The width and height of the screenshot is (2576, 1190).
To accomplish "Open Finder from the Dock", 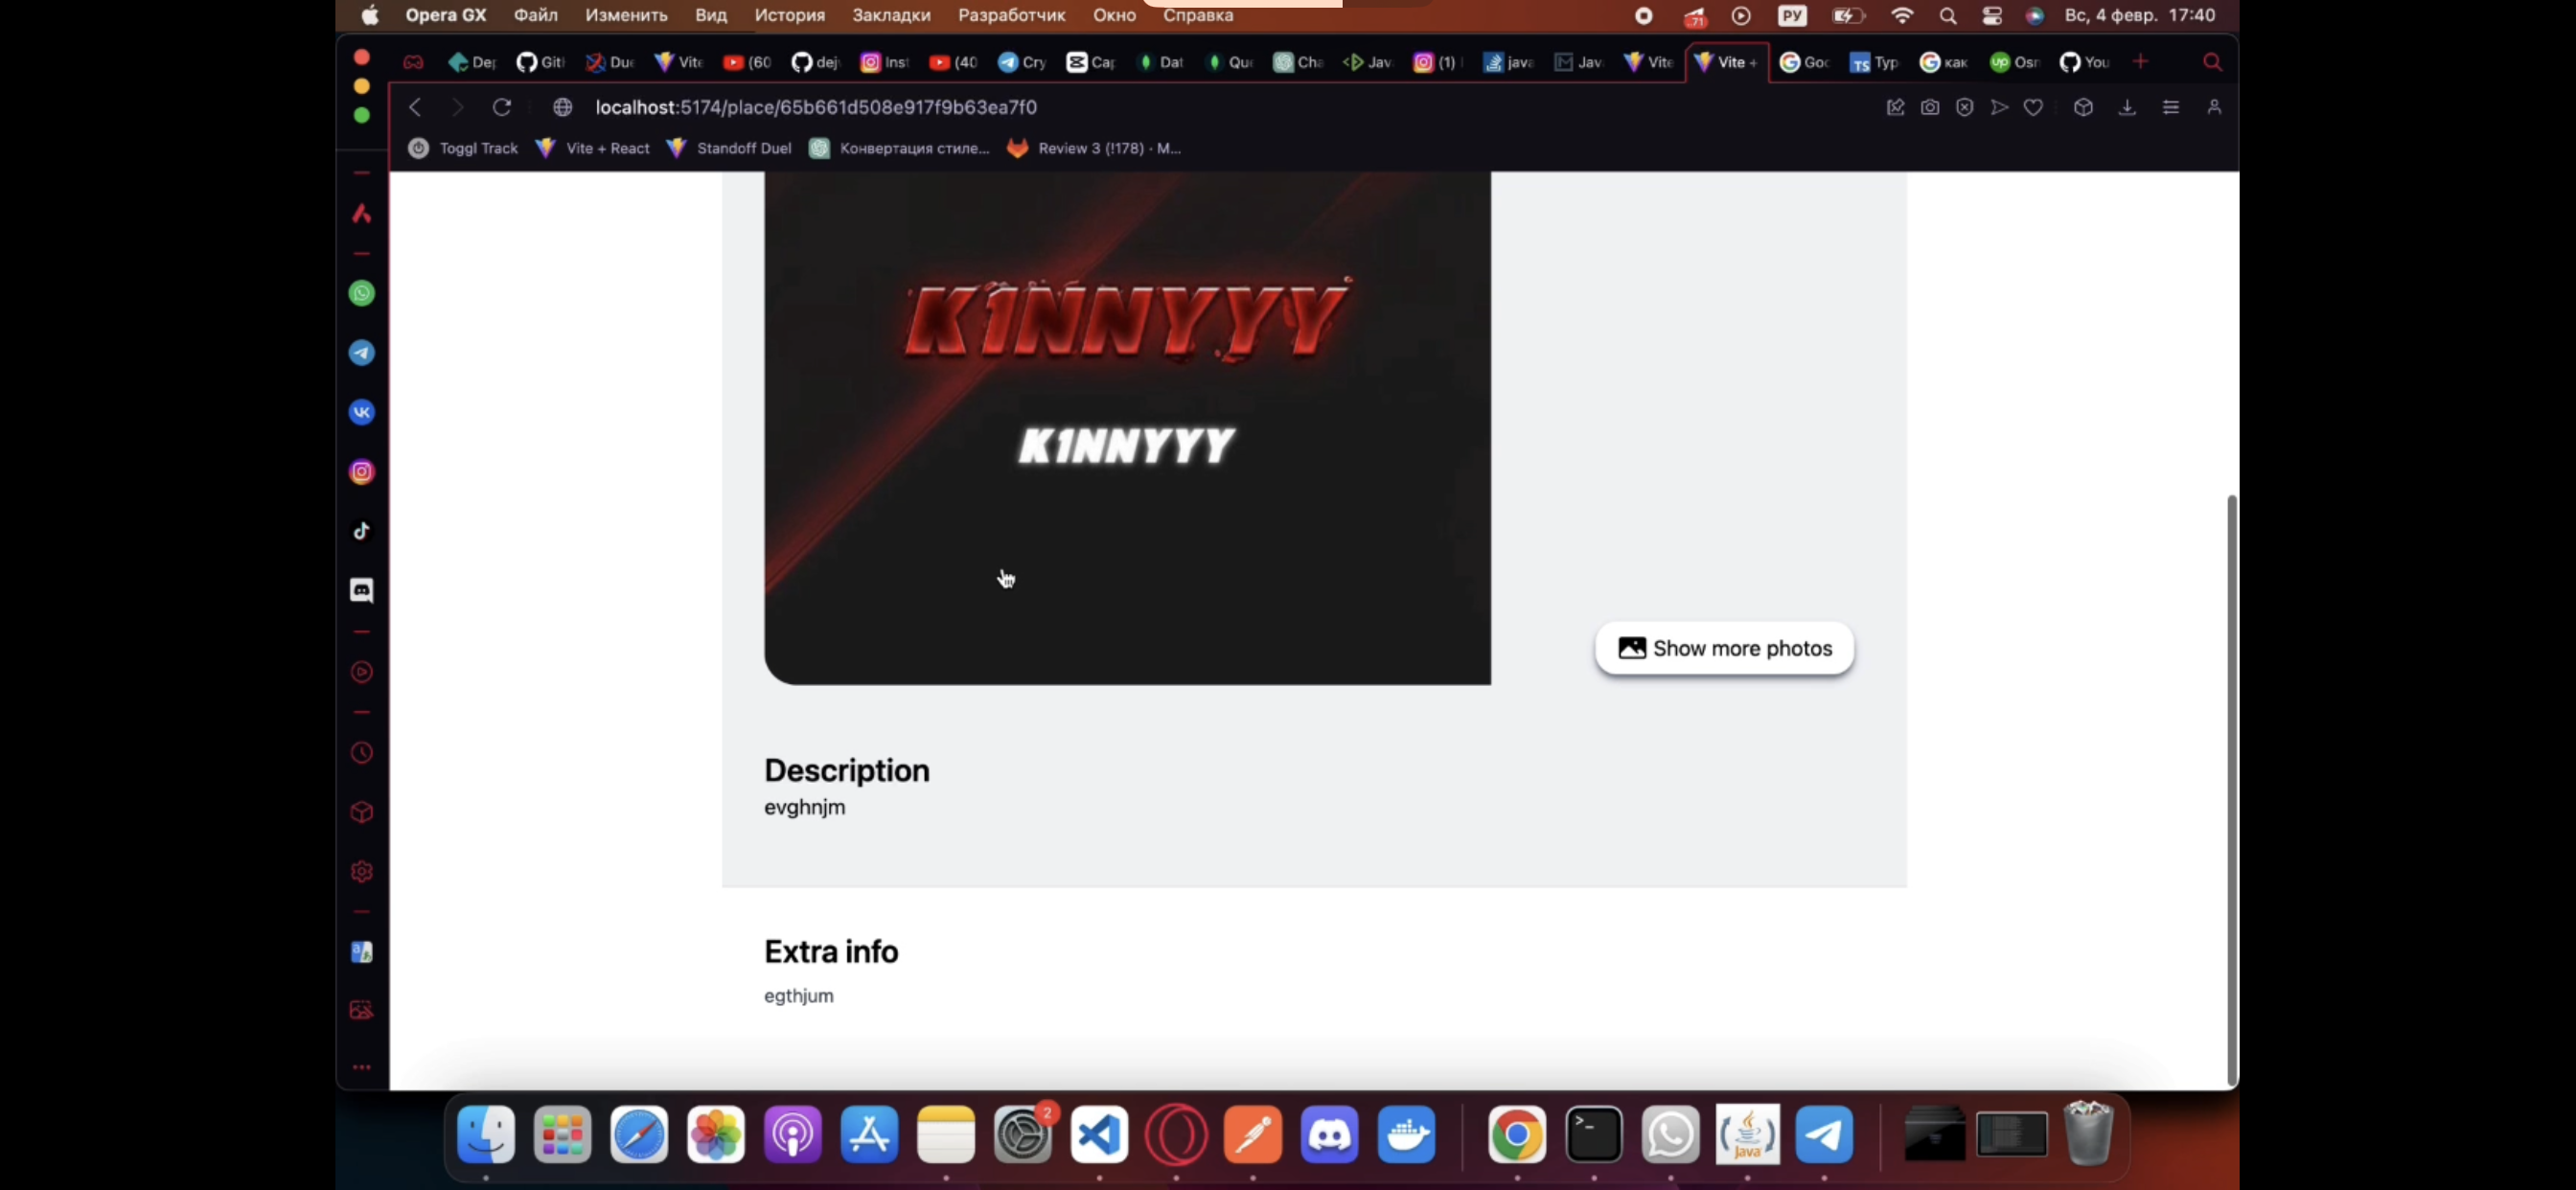I will pyautogui.click(x=486, y=1135).
